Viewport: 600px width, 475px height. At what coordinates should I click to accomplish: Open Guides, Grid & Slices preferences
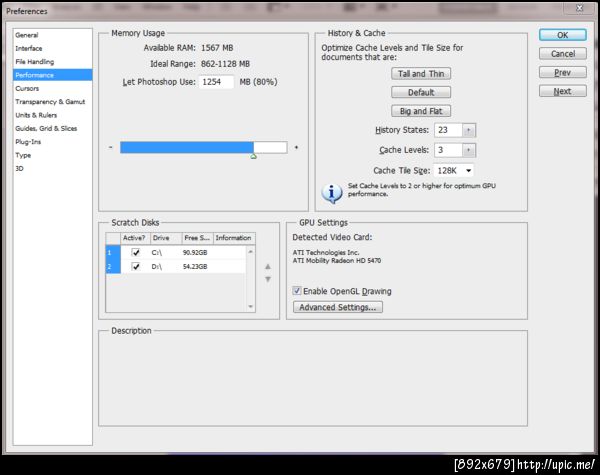point(52,129)
